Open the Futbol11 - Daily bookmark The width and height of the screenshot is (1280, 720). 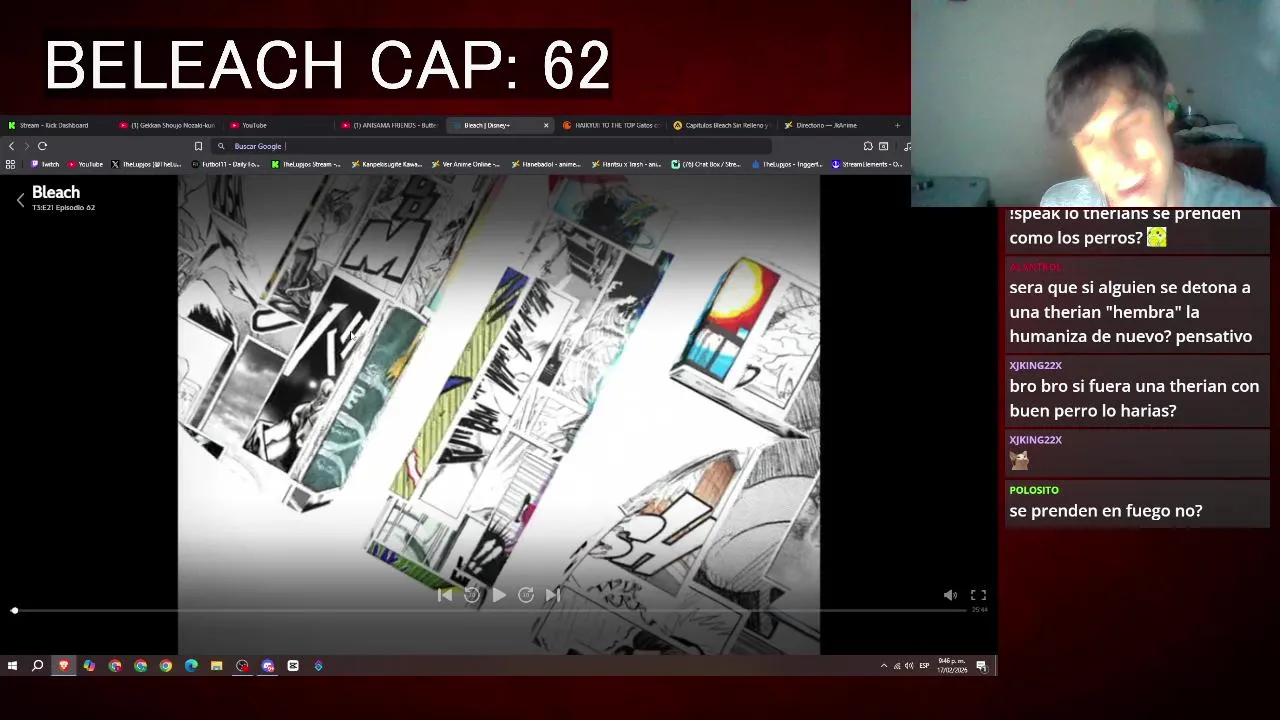[226, 164]
